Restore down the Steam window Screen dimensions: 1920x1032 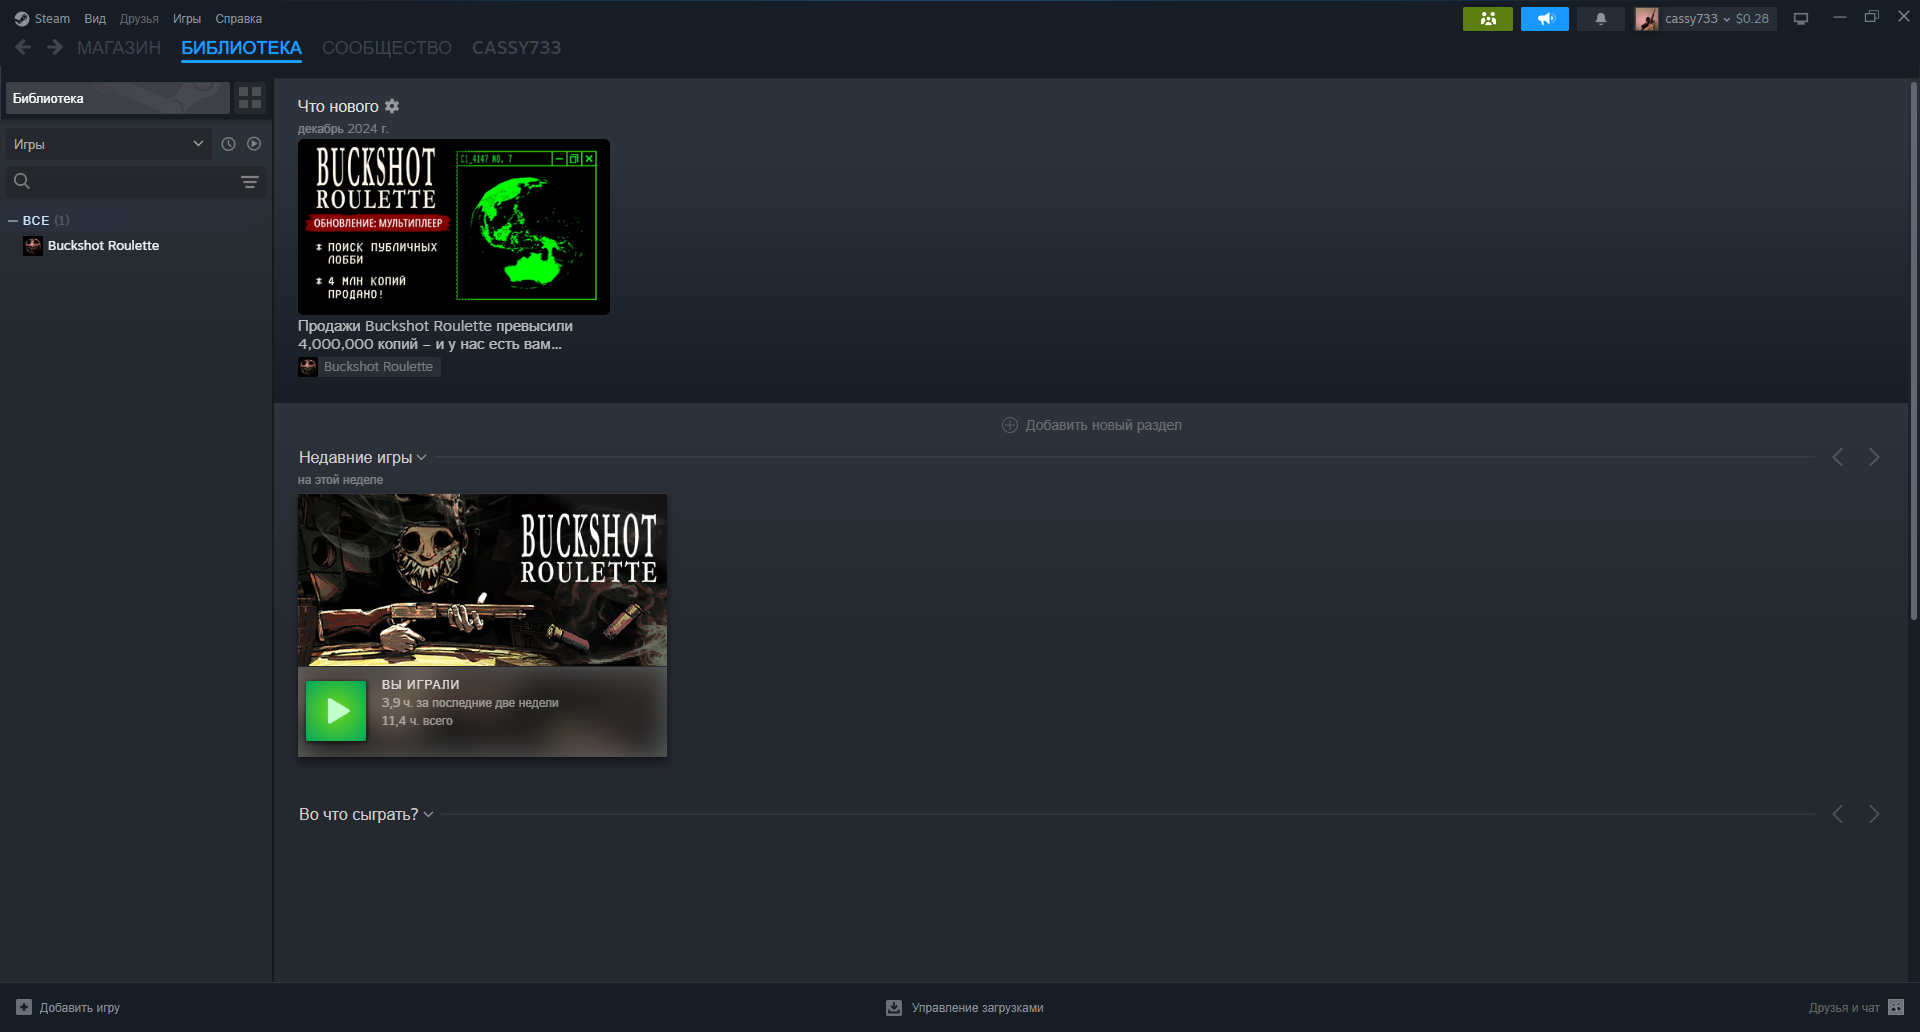pyautogui.click(x=1872, y=17)
